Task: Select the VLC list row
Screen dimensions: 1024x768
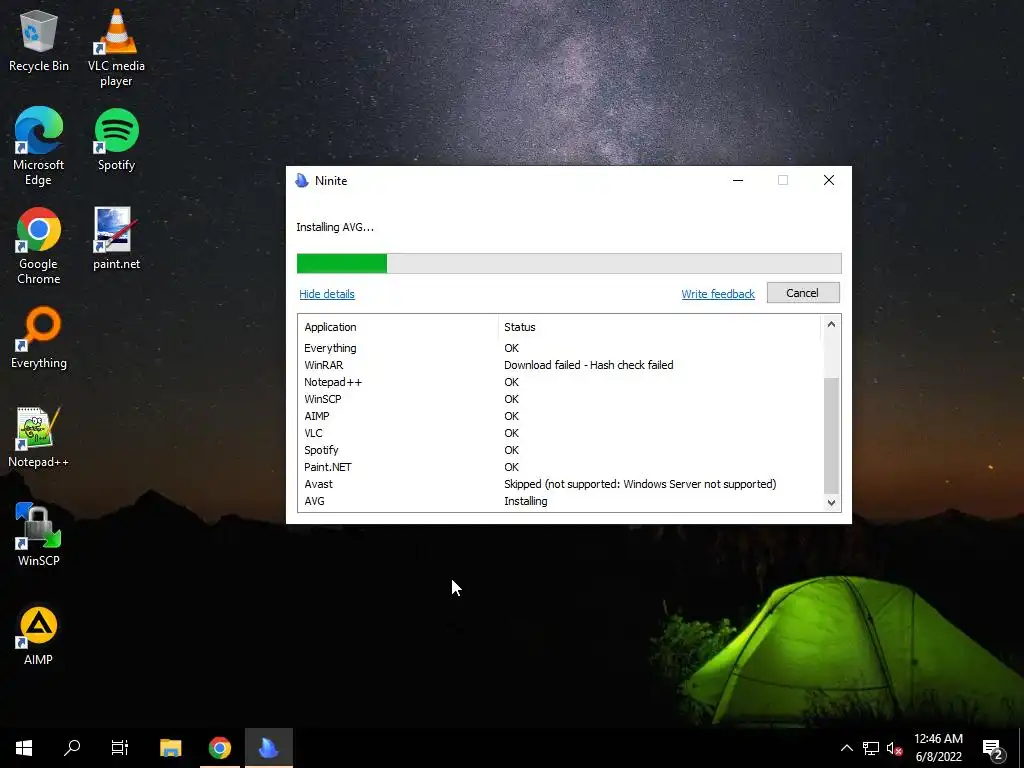Action: coord(560,433)
